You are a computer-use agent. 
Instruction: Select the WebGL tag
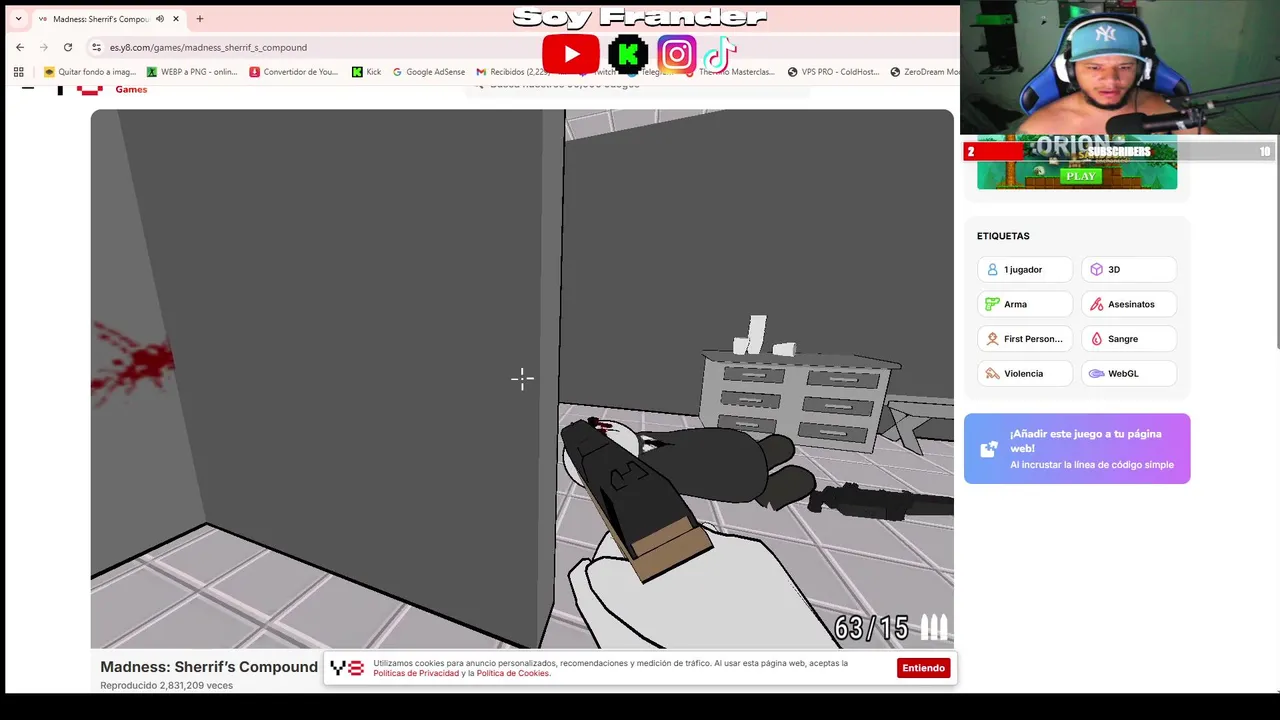1129,374
